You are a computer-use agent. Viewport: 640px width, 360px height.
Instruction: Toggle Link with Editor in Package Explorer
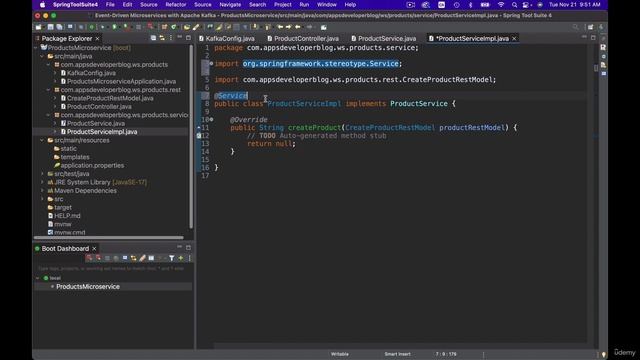162,38
